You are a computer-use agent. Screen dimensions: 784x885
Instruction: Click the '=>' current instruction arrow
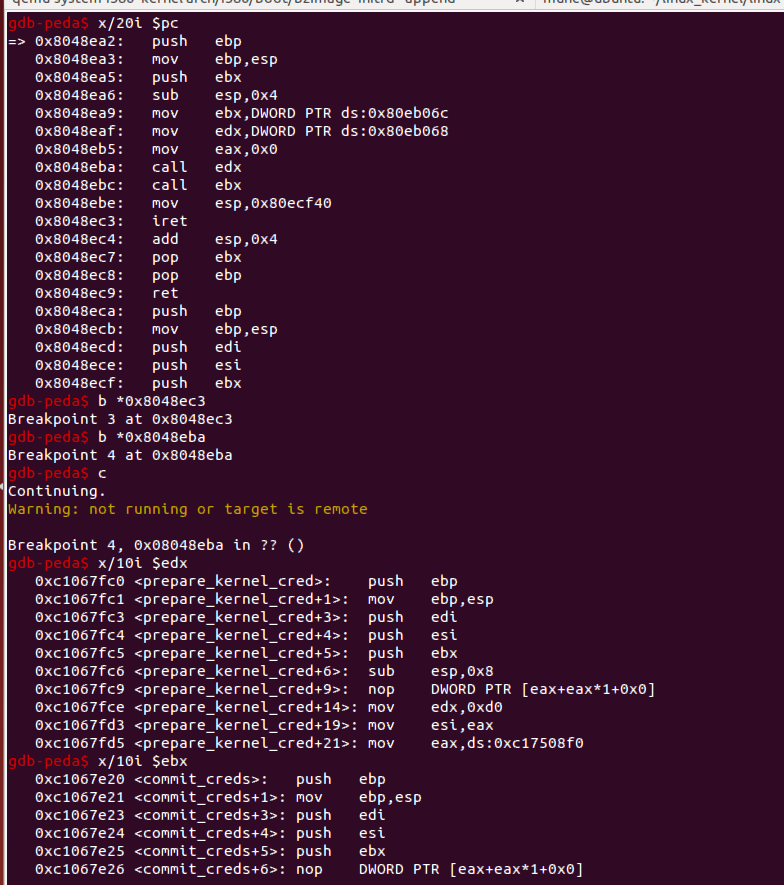[16, 41]
